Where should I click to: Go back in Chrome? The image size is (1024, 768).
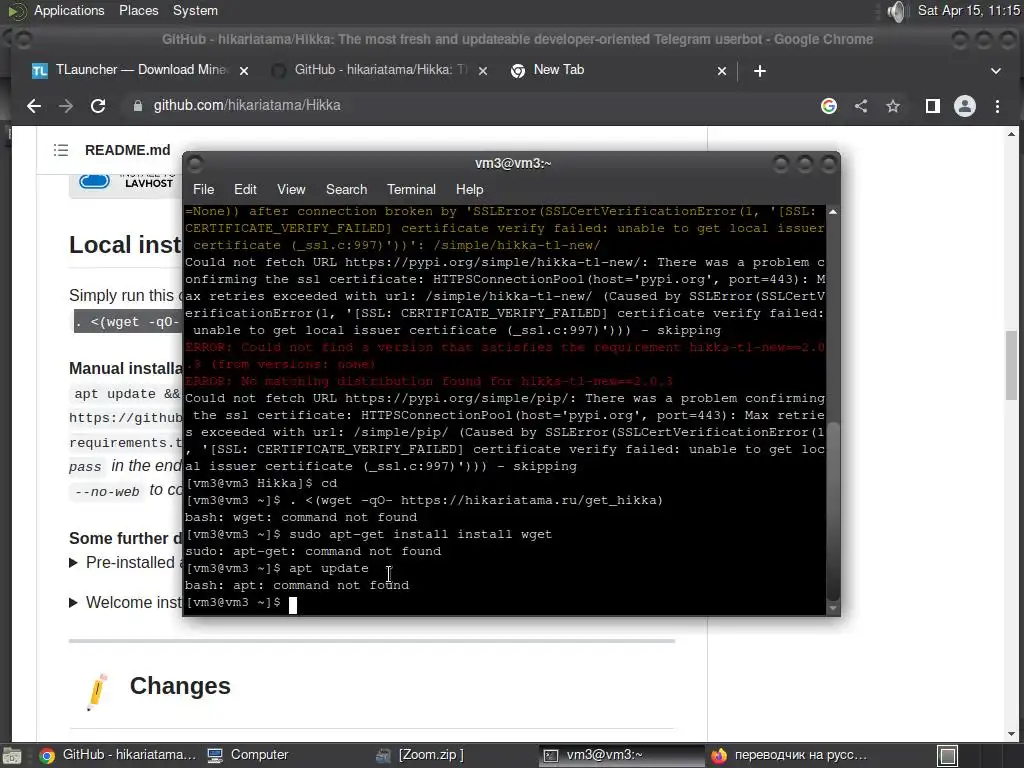click(x=34, y=106)
